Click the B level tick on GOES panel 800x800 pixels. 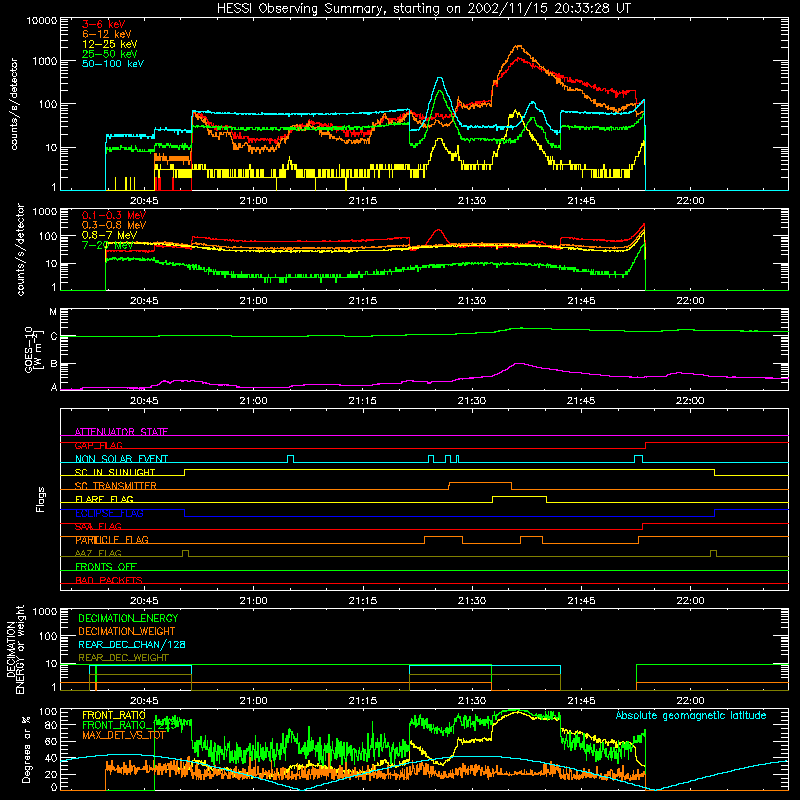tap(54, 365)
